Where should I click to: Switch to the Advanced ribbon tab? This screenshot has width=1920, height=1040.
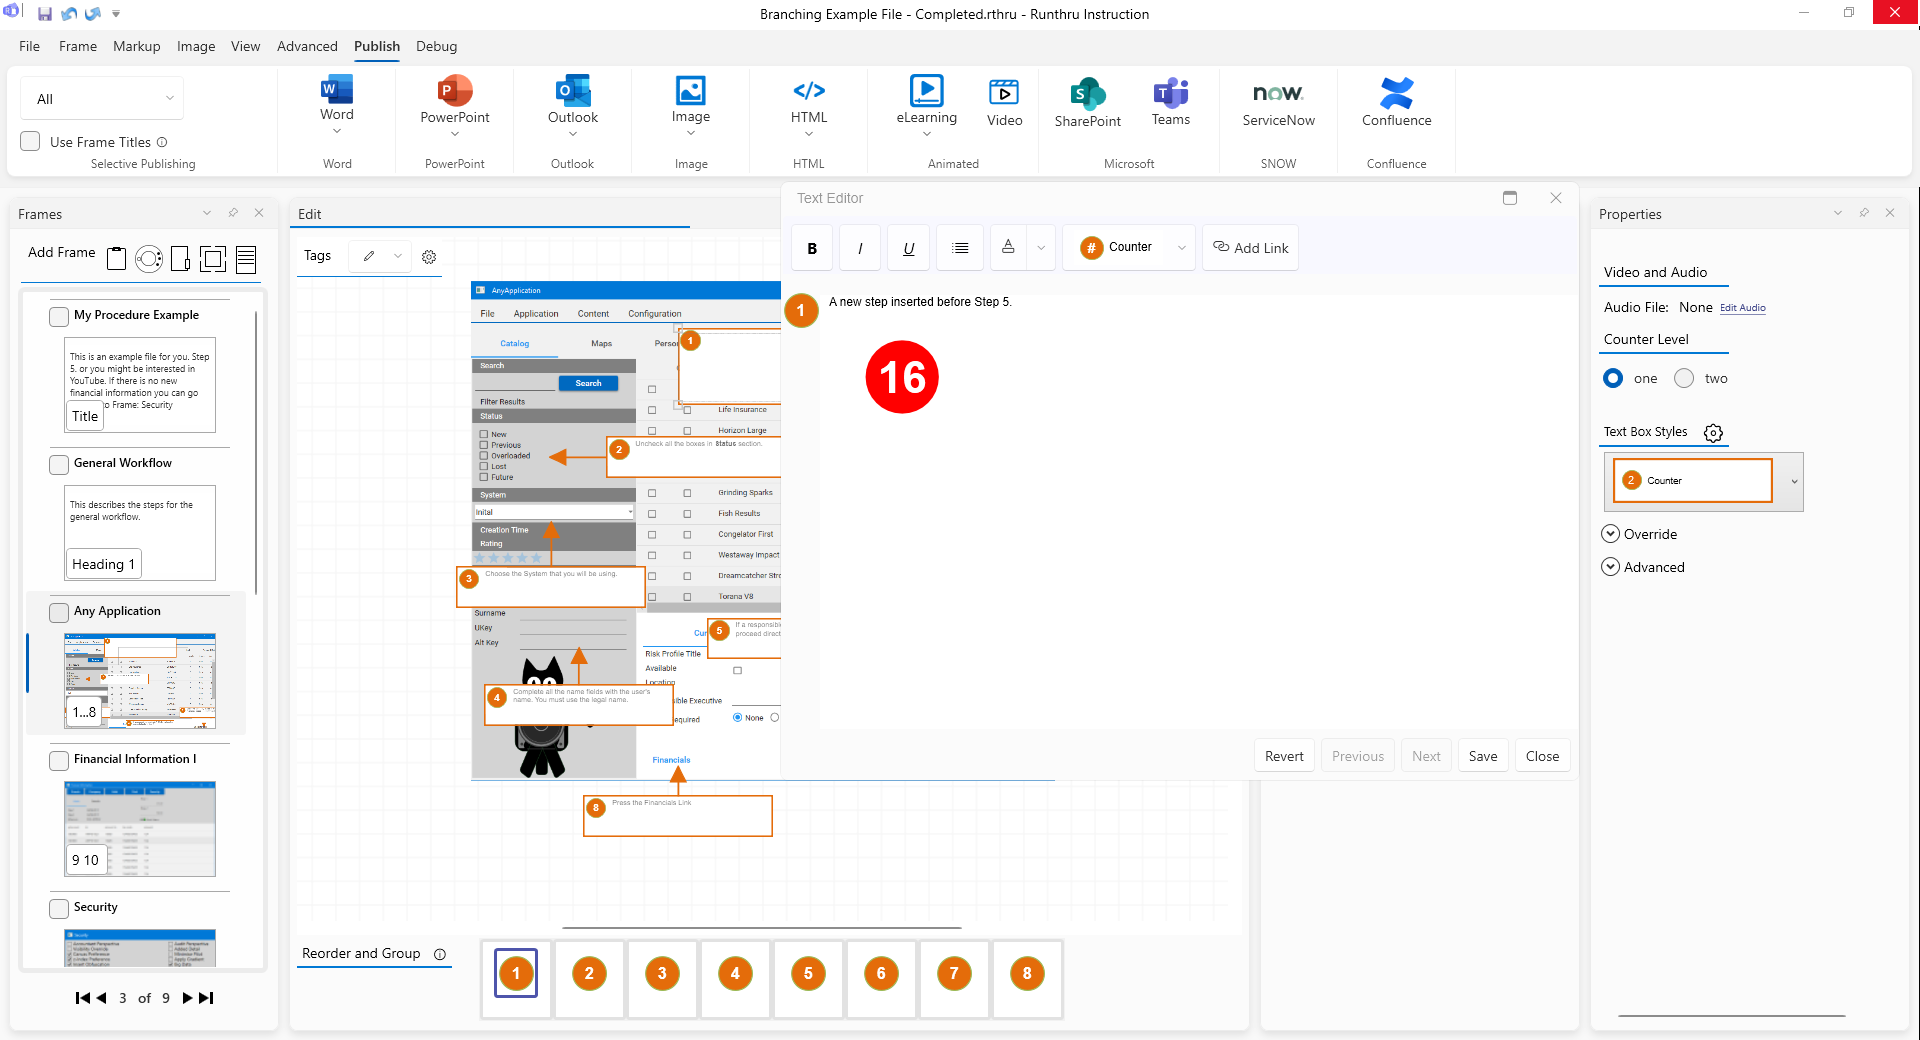tap(307, 46)
